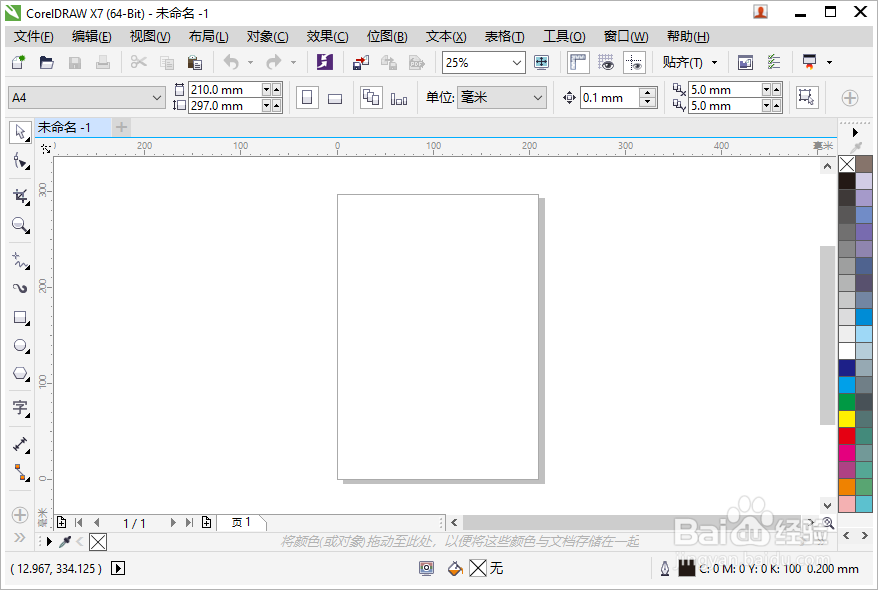Select the Shape edit tool
This screenshot has width=878, height=590.
pyautogui.click(x=20, y=162)
